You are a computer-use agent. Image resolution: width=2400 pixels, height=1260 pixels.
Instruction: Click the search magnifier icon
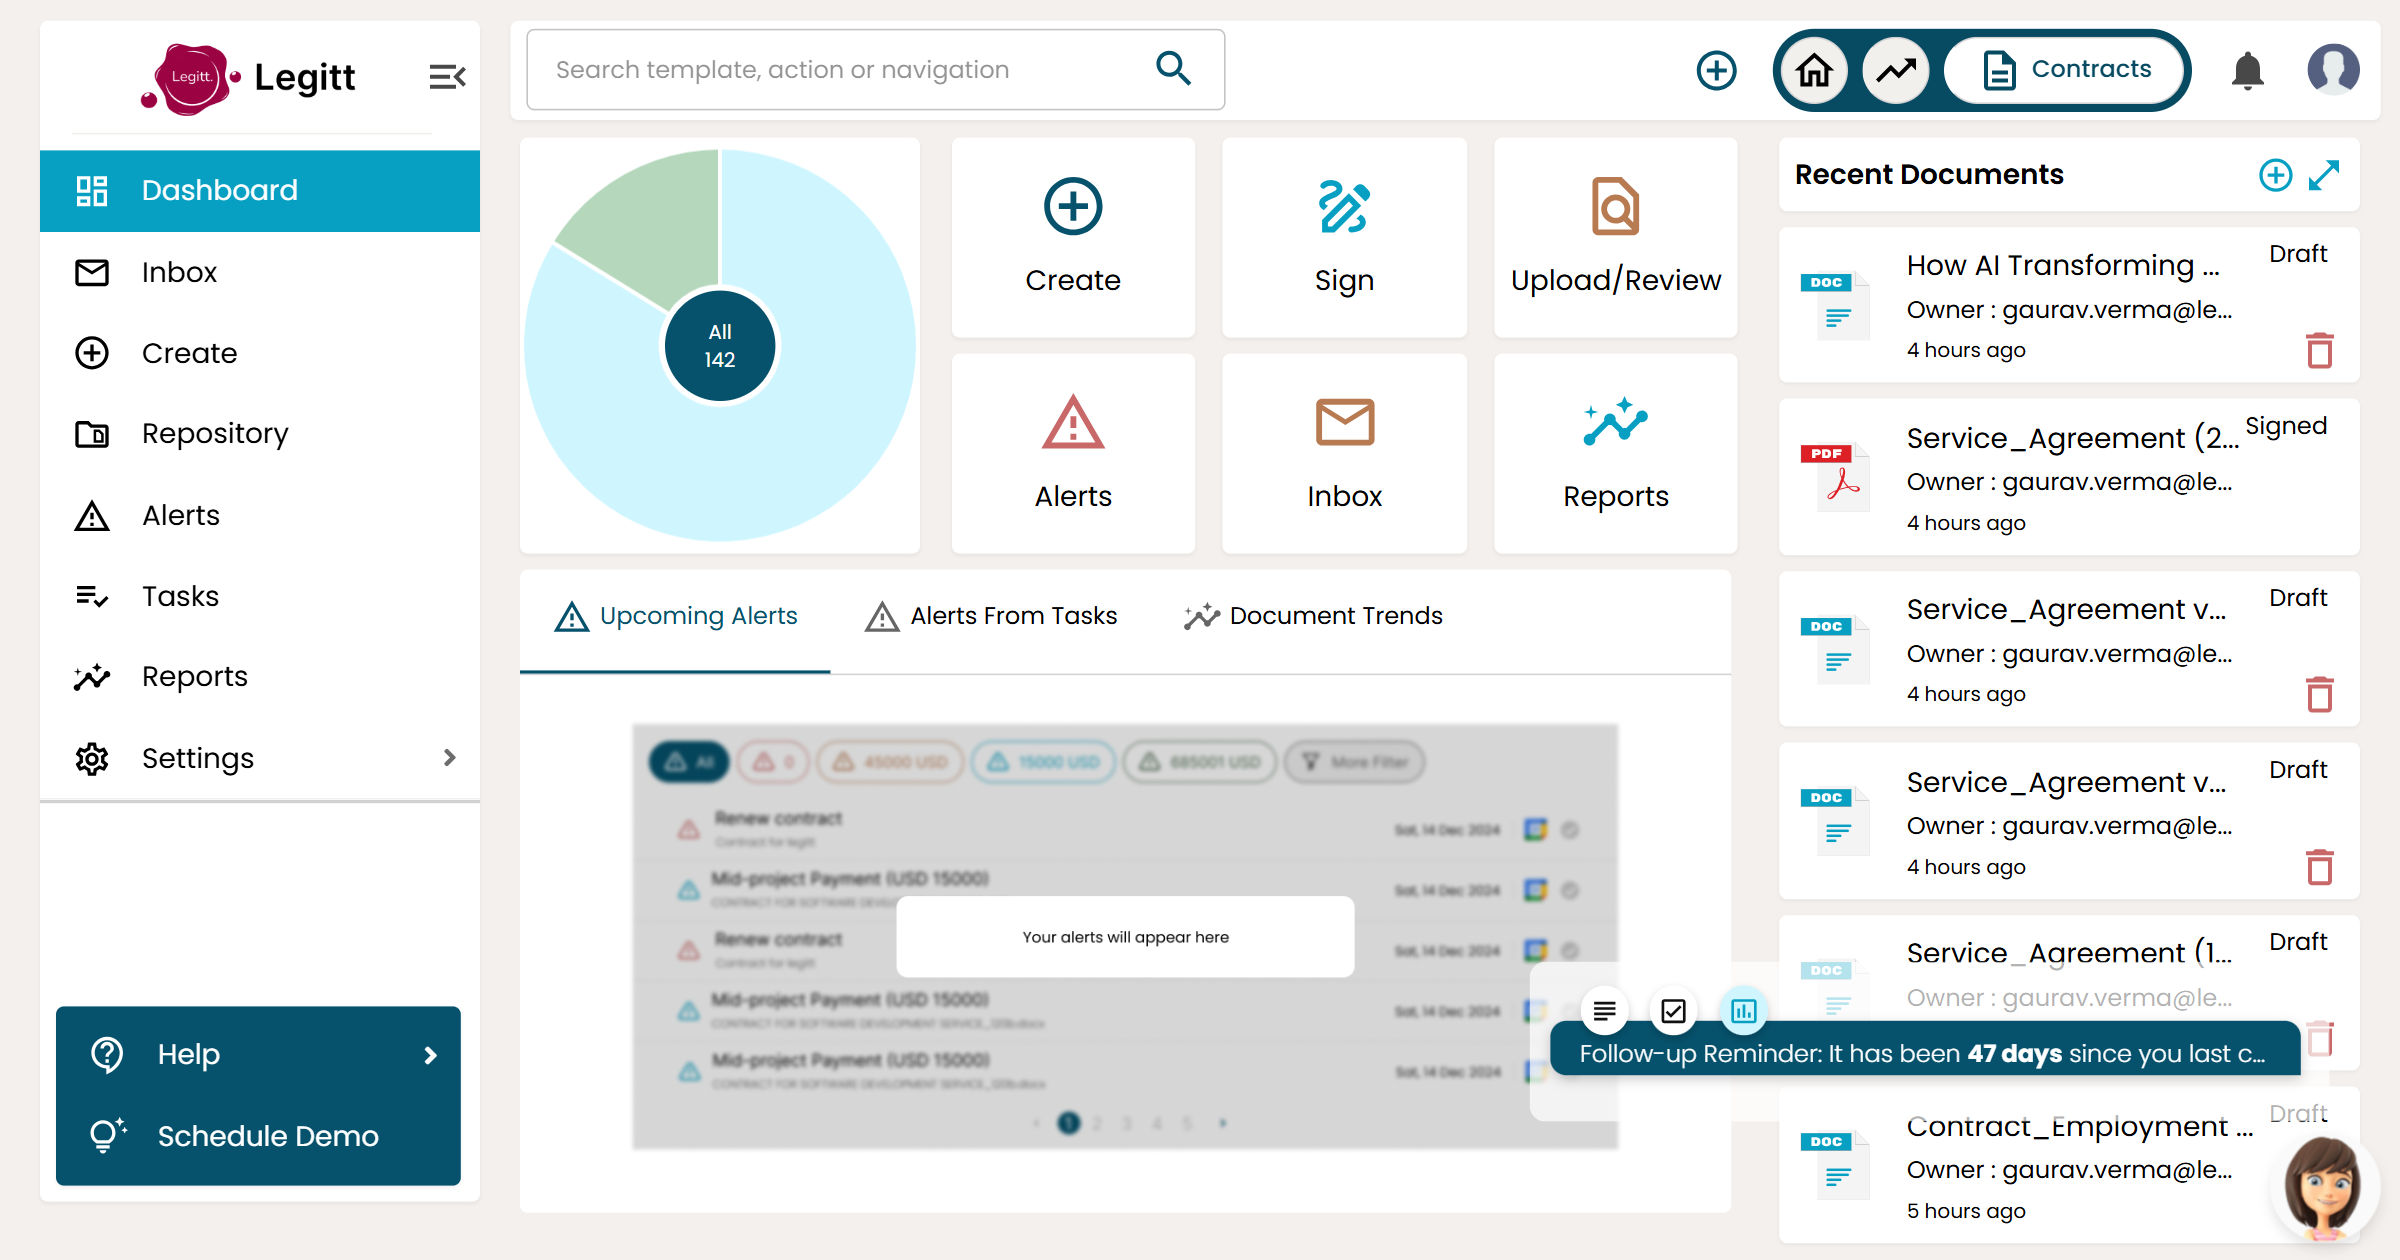point(1173,69)
